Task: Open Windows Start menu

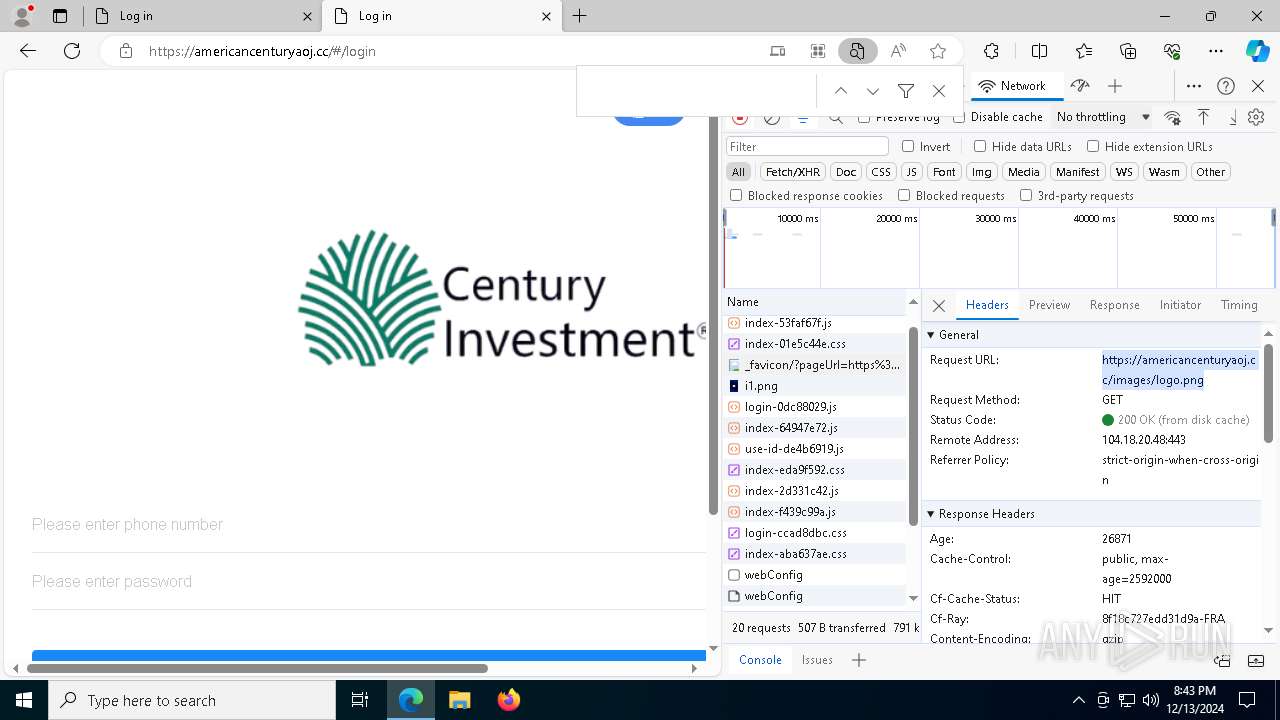Action: (24, 700)
